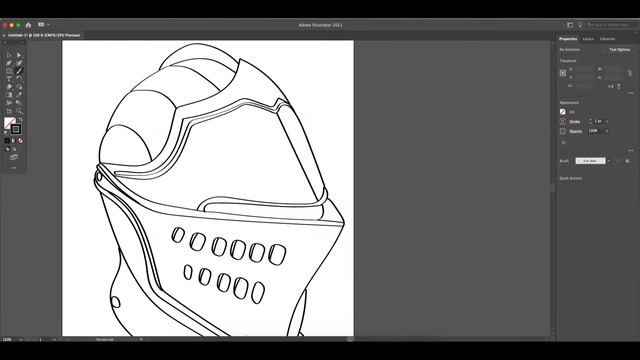
Task: Open stroke weight dropdown arrow
Action: pyautogui.click(x=607, y=122)
